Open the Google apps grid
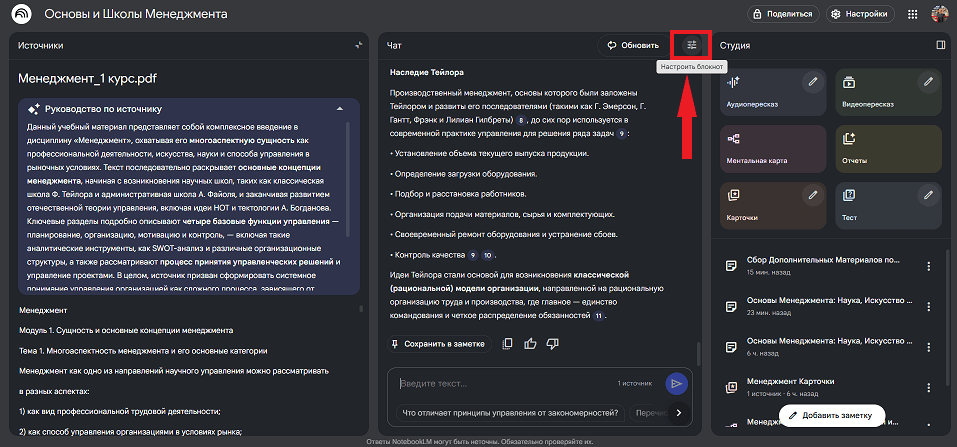This screenshot has height=447, width=957. pyautogui.click(x=912, y=14)
